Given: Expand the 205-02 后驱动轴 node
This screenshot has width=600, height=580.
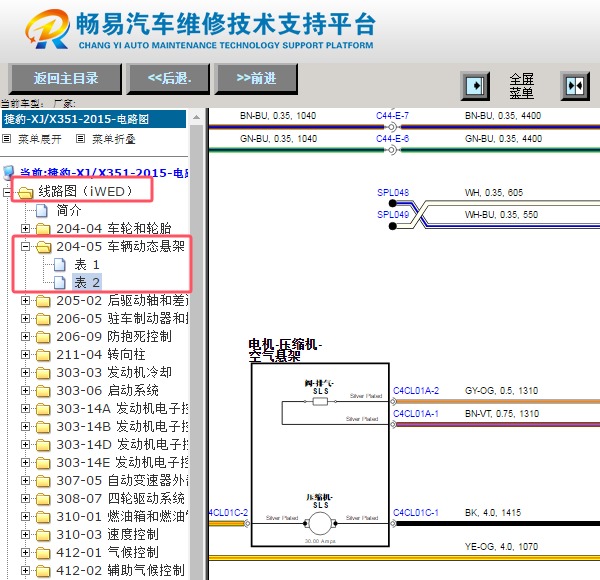Looking at the screenshot, I should click(x=25, y=300).
